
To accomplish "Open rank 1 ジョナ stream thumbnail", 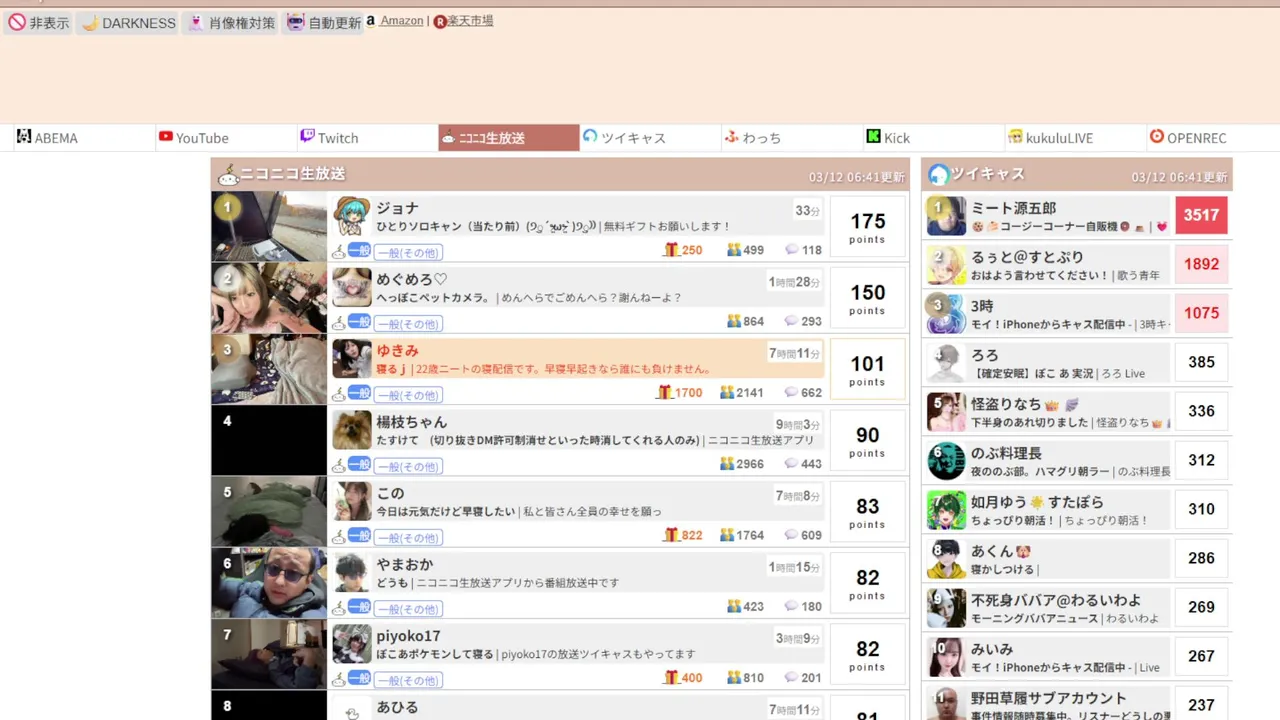I will pos(269,226).
